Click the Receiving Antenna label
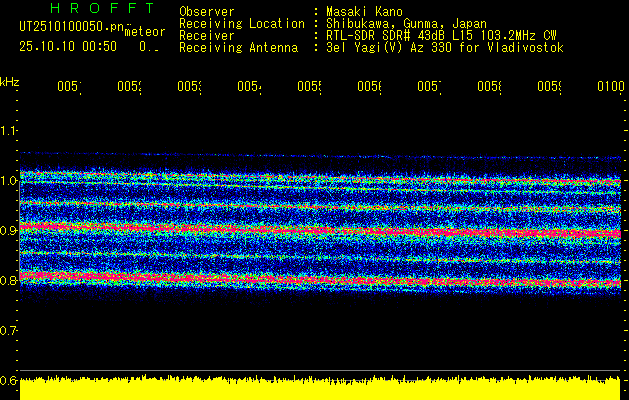 pyautogui.click(x=238, y=48)
